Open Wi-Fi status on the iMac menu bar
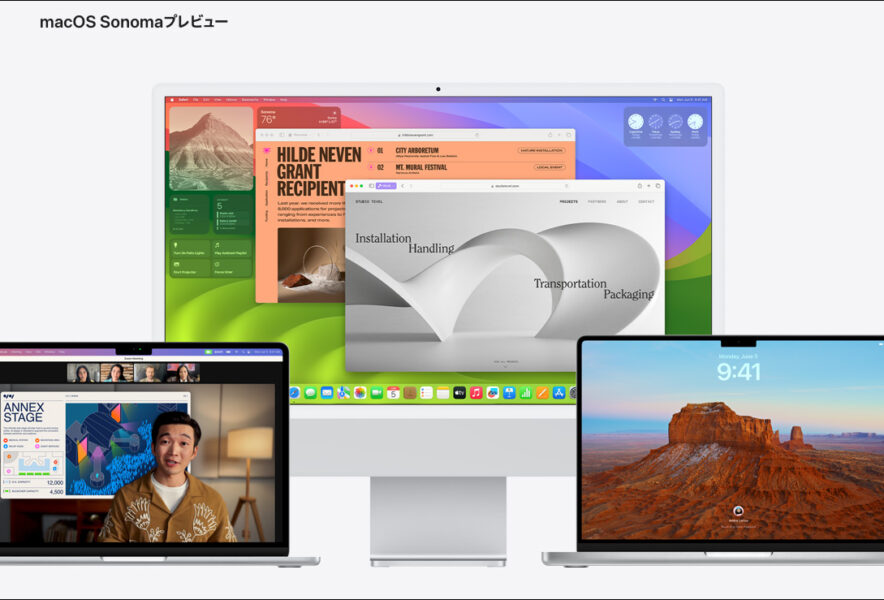The height and width of the screenshot is (600, 884). click(655, 100)
